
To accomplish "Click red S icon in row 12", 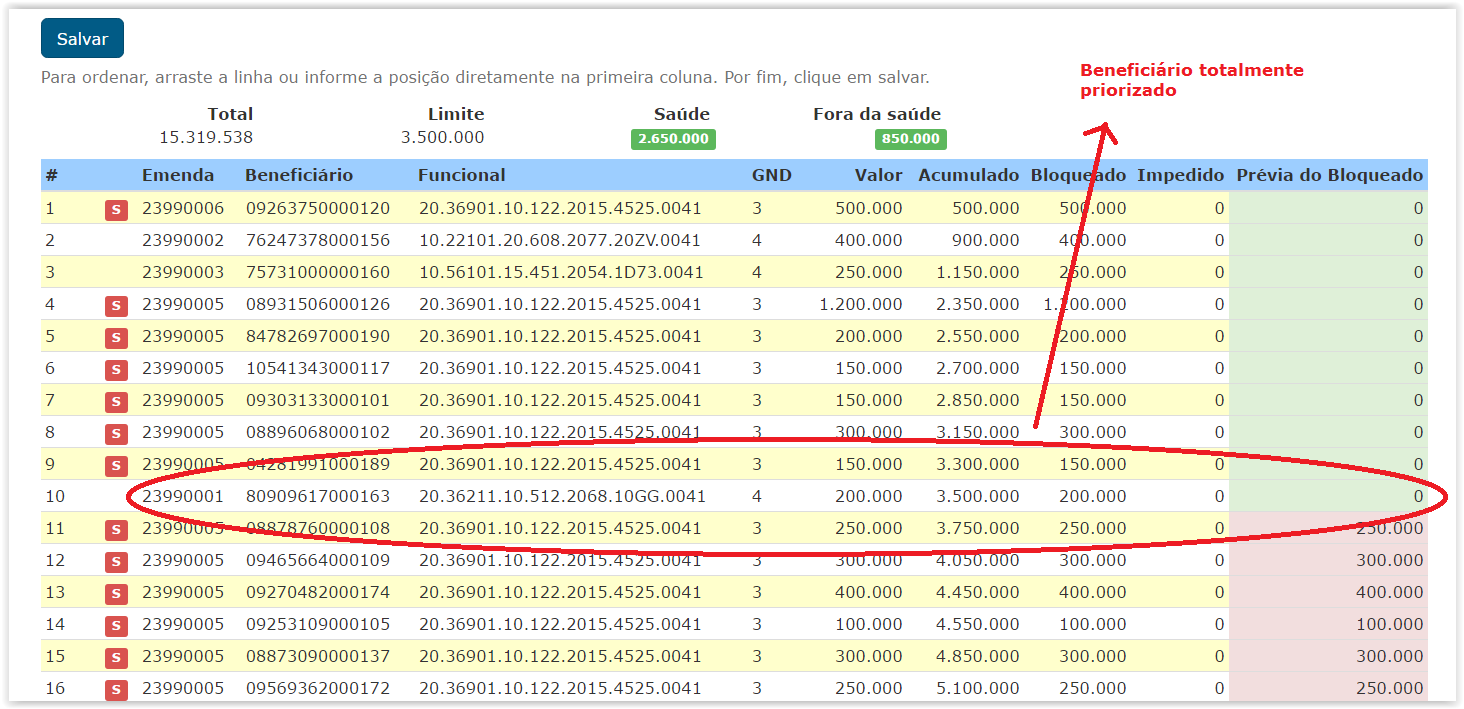I will tap(116, 561).
